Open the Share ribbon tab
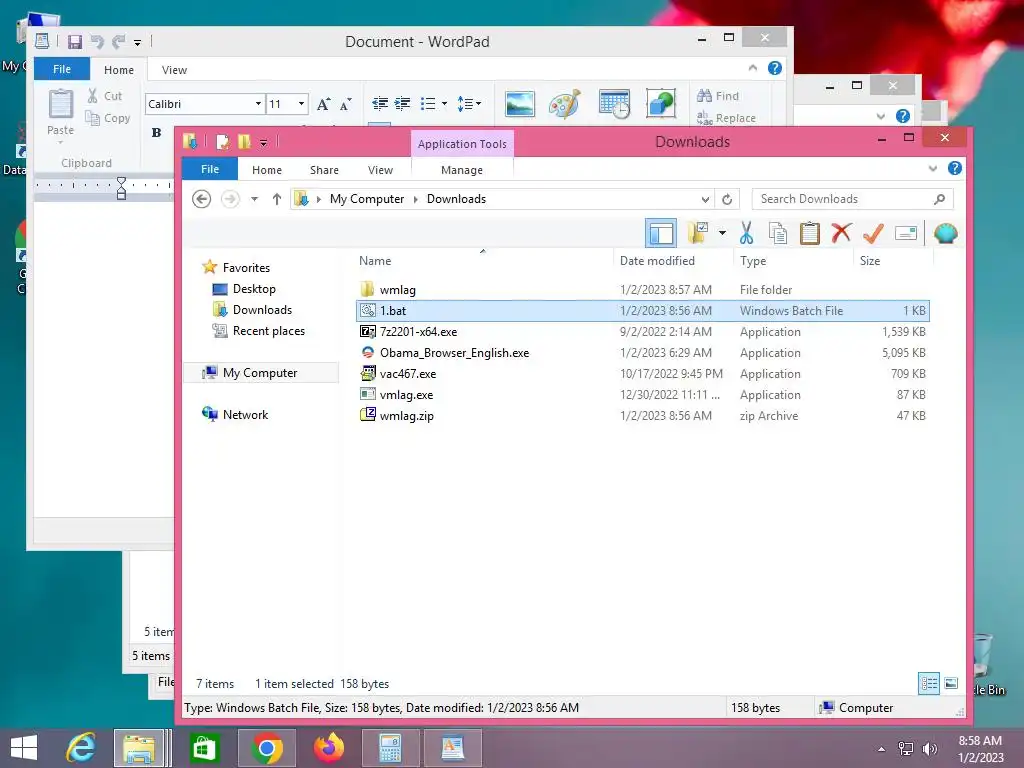 coord(324,170)
